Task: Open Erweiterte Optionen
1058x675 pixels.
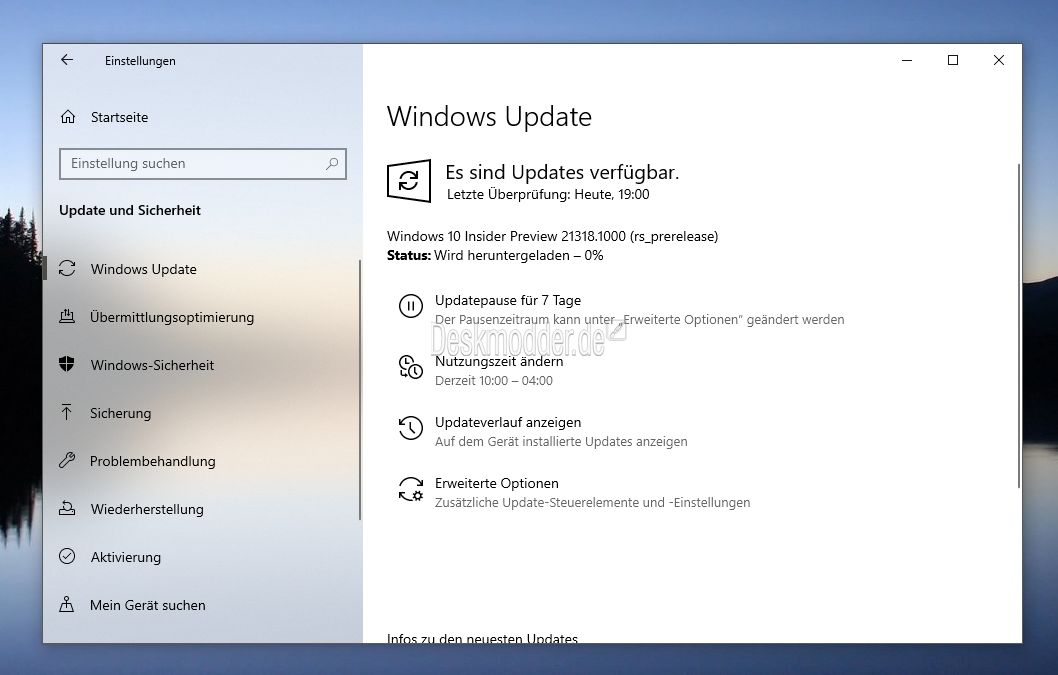Action: [497, 483]
